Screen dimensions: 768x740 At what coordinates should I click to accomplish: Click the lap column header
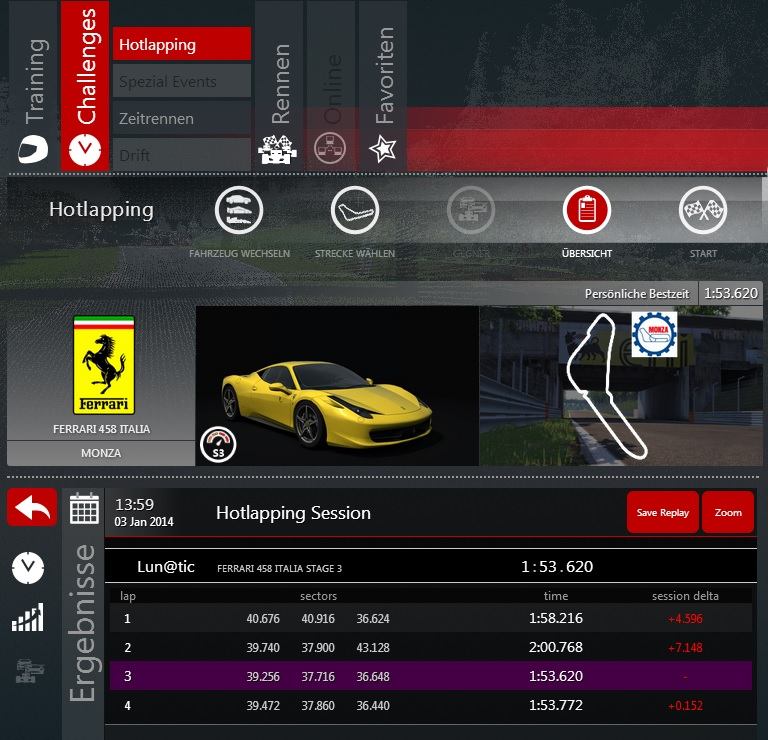(128, 596)
